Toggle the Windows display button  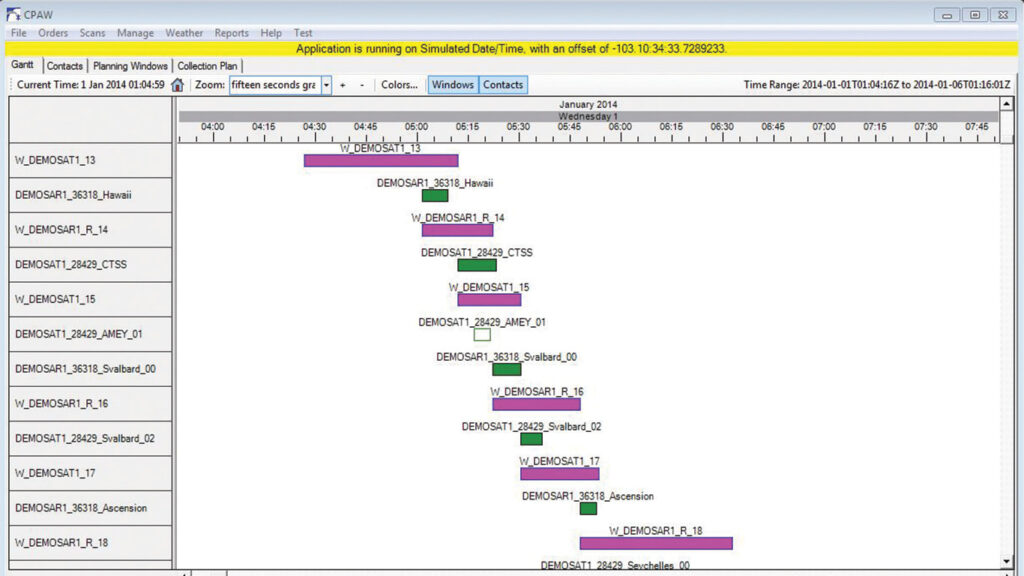(453, 85)
